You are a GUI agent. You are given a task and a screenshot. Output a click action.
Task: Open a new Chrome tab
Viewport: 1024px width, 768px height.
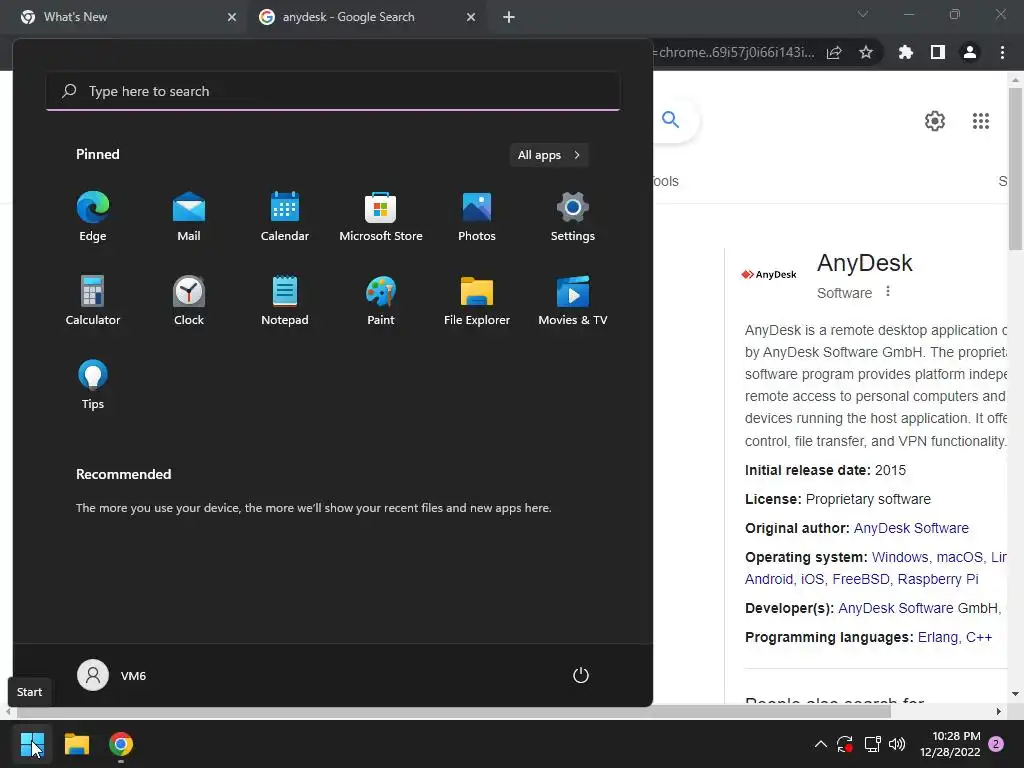(x=509, y=17)
